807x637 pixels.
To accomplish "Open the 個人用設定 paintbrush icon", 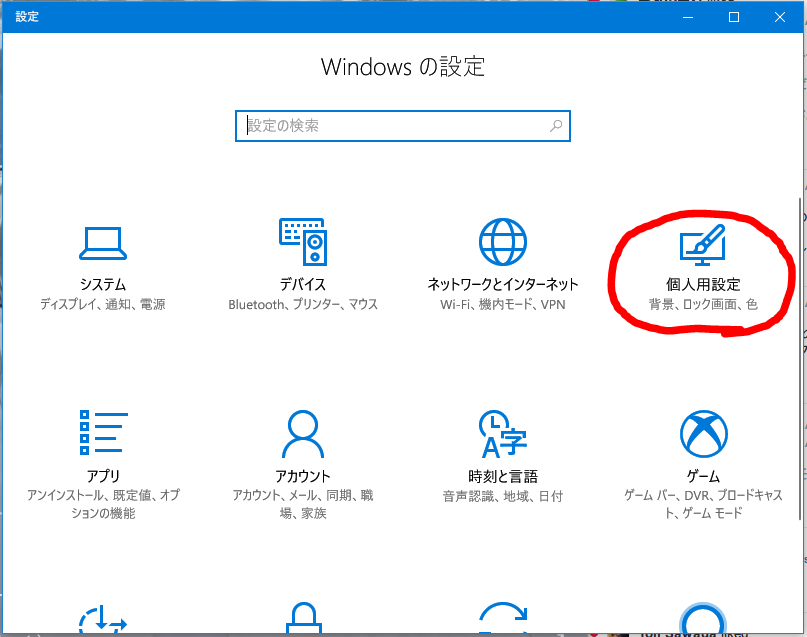I will [703, 245].
